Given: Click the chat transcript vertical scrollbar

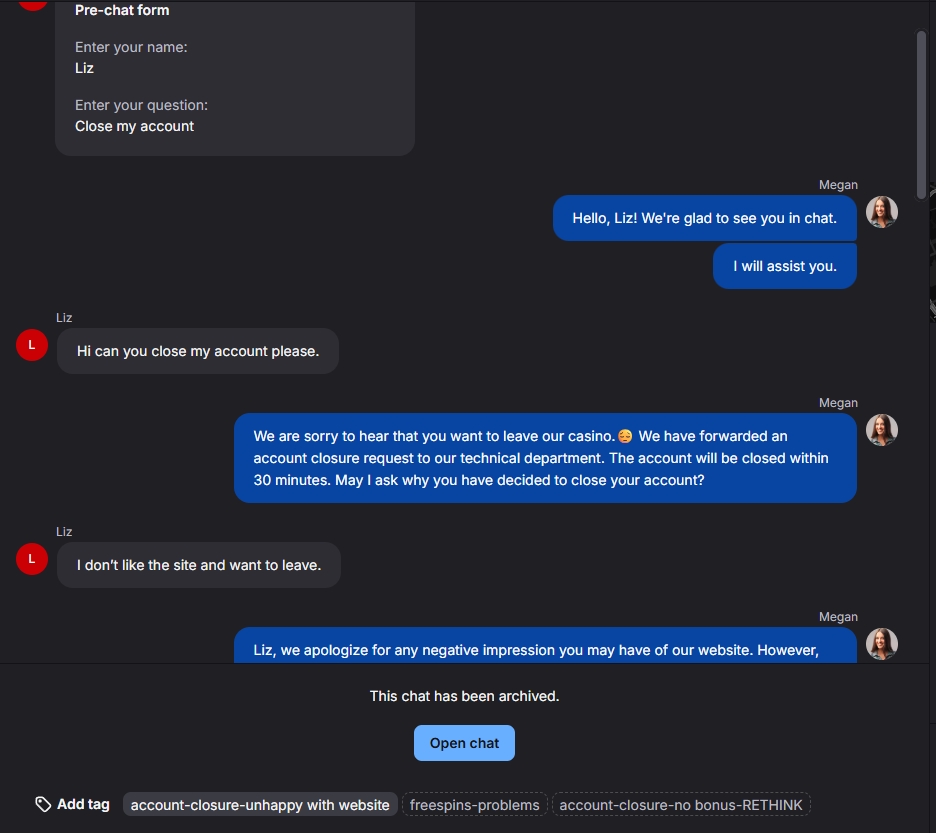Looking at the screenshot, I should [x=921, y=115].
